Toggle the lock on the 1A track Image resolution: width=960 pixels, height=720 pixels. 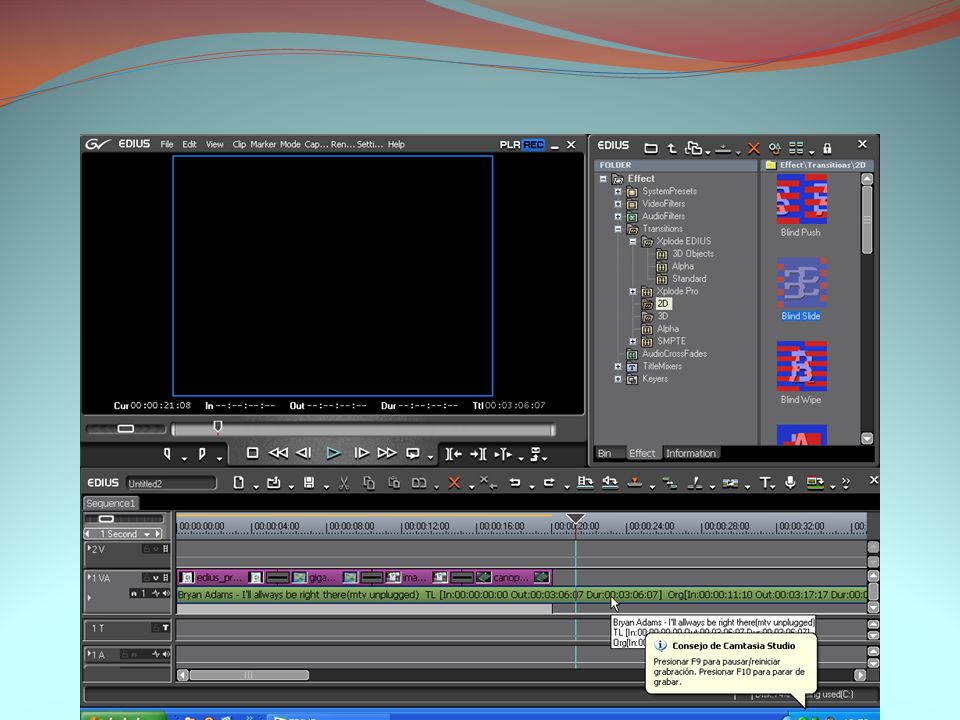click(x=125, y=654)
